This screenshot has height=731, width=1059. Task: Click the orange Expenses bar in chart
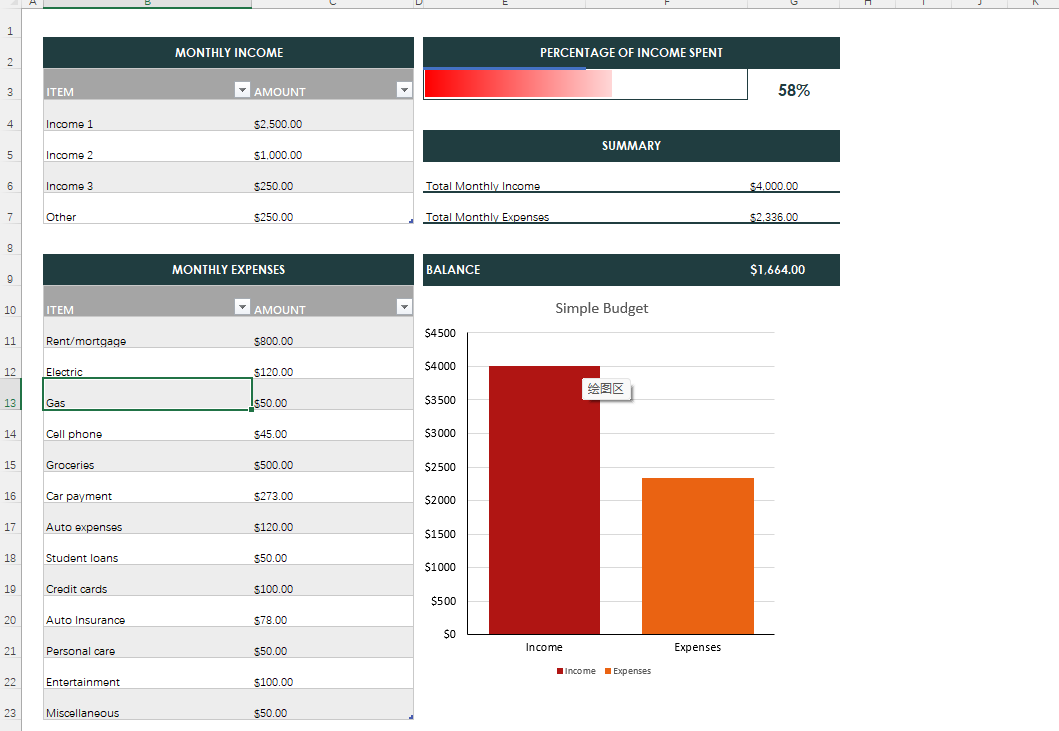[698, 556]
